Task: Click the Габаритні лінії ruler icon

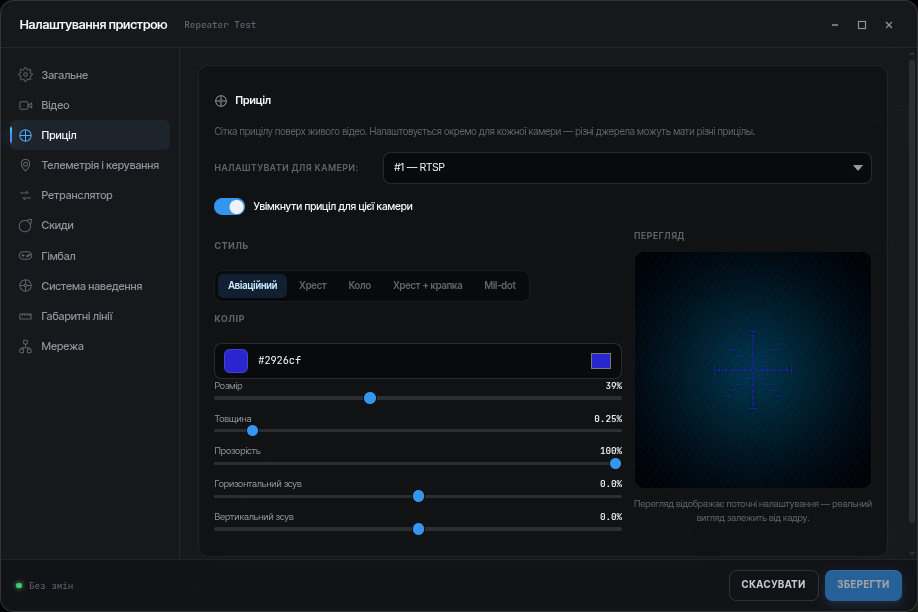Action: [25, 316]
